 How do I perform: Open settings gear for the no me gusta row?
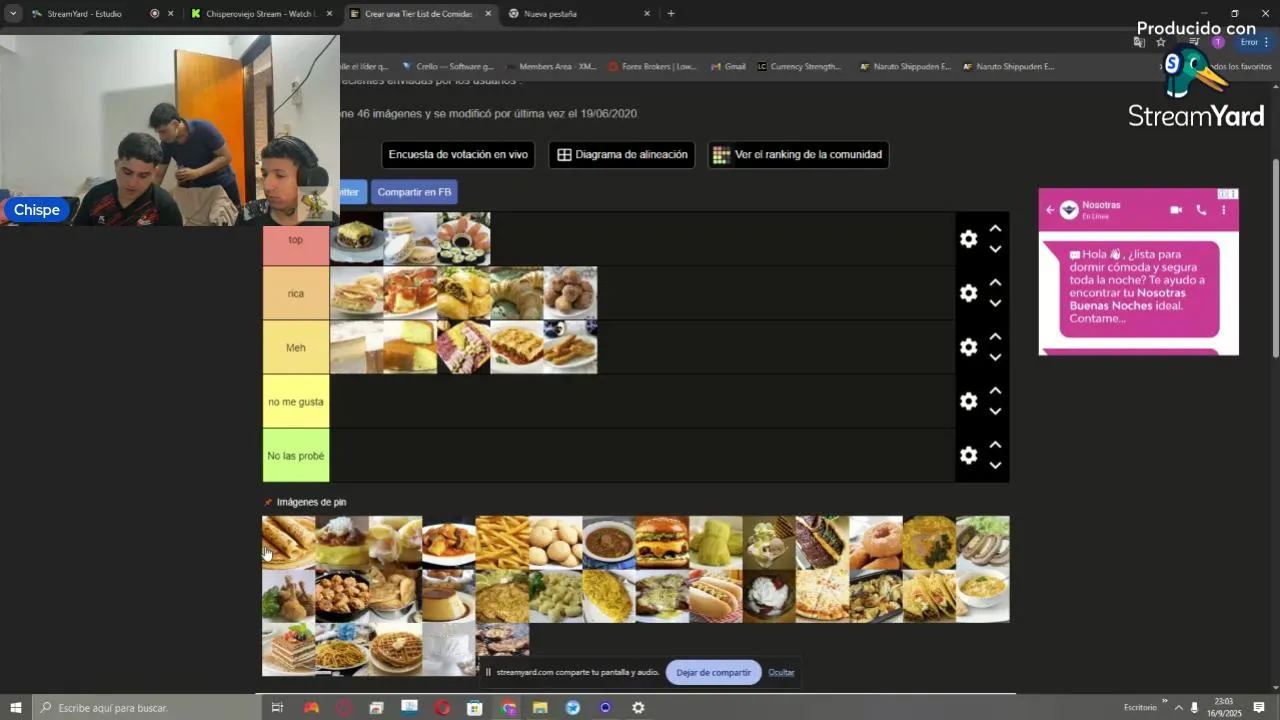point(968,401)
